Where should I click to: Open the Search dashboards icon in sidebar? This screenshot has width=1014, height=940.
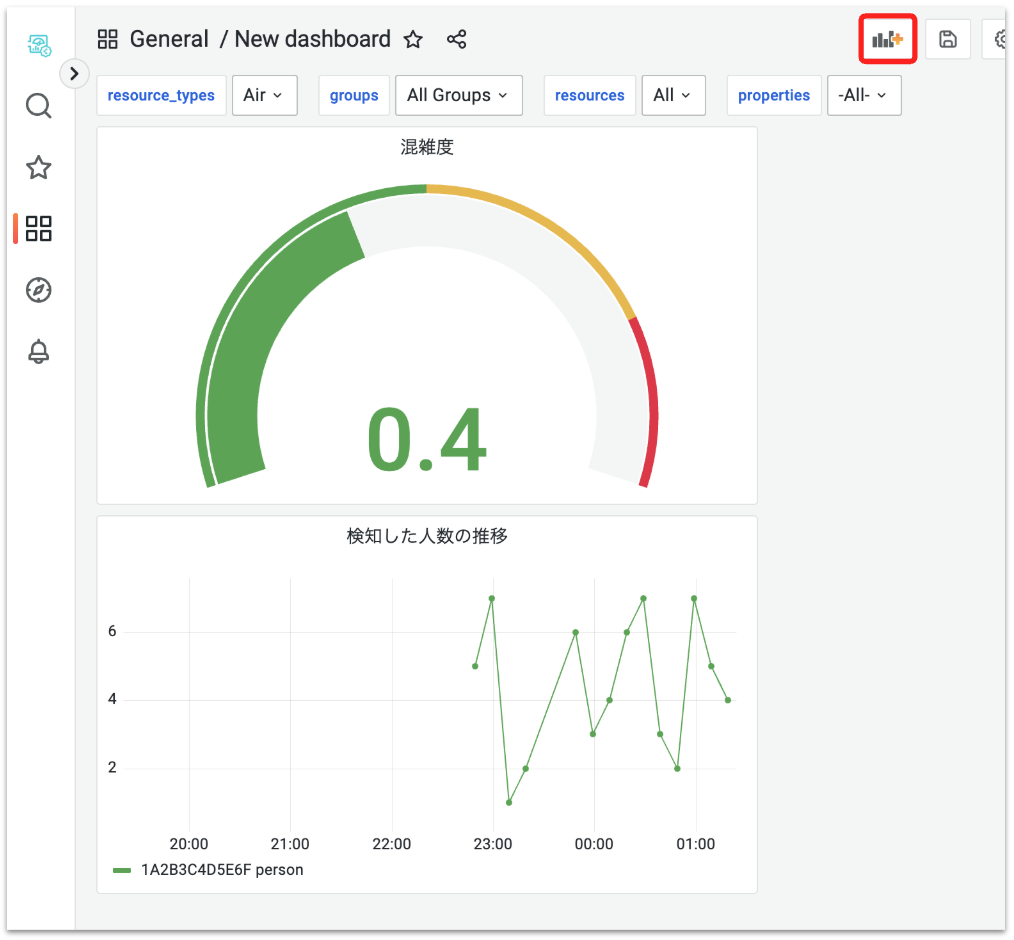[x=39, y=105]
